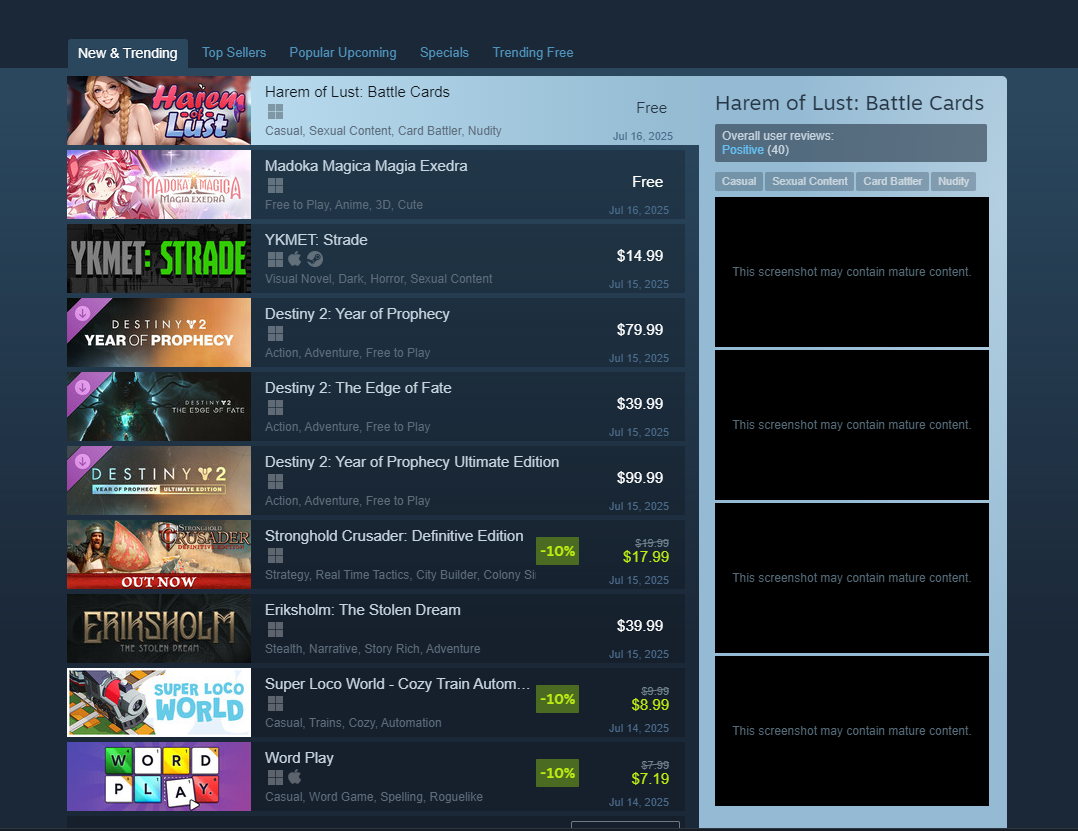Open the Positive user reviews link

pos(742,150)
